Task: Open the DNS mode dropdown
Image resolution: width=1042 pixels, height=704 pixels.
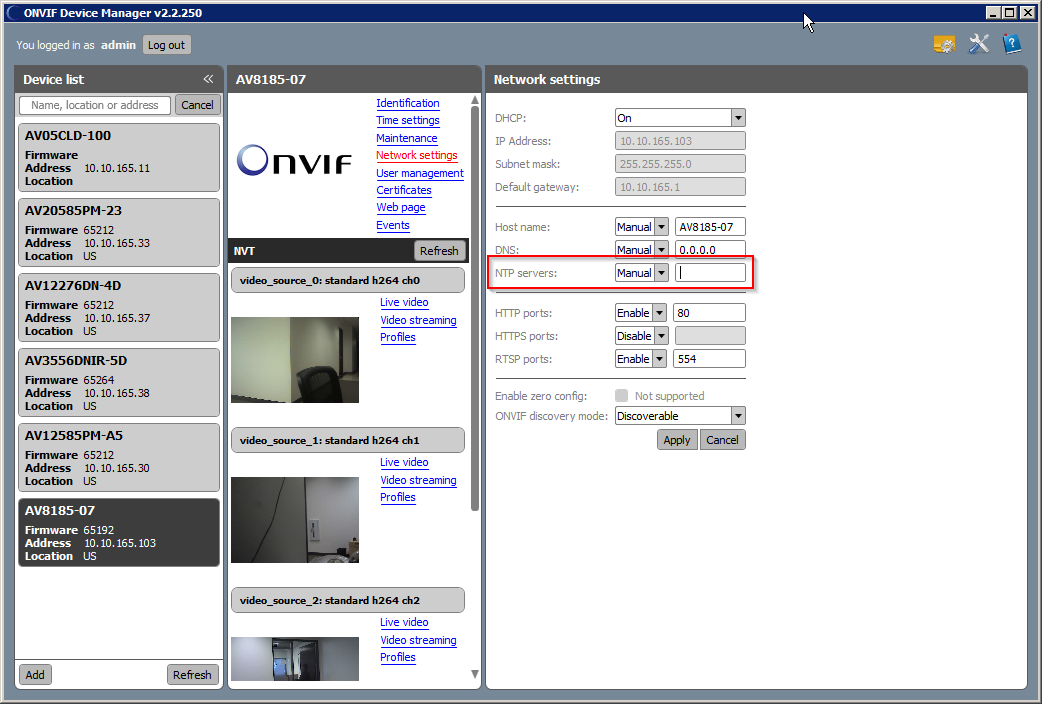Action: (x=642, y=250)
